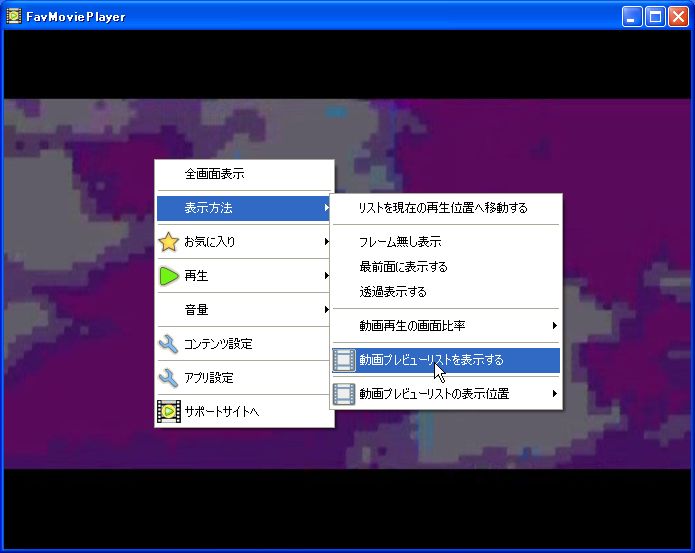This screenshot has width=695, height=553.
Task: Open the 表示方法 submenu entry
Action: [x=243, y=208]
